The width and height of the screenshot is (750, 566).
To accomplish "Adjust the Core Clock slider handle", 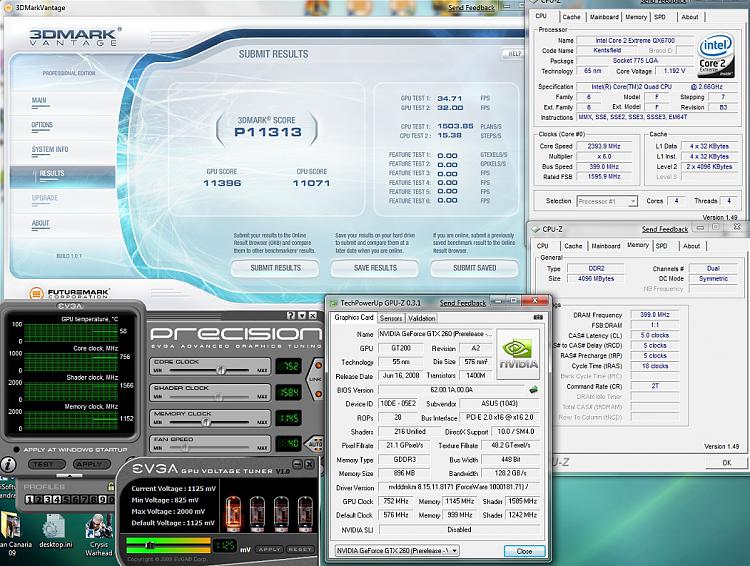I will tap(221, 370).
